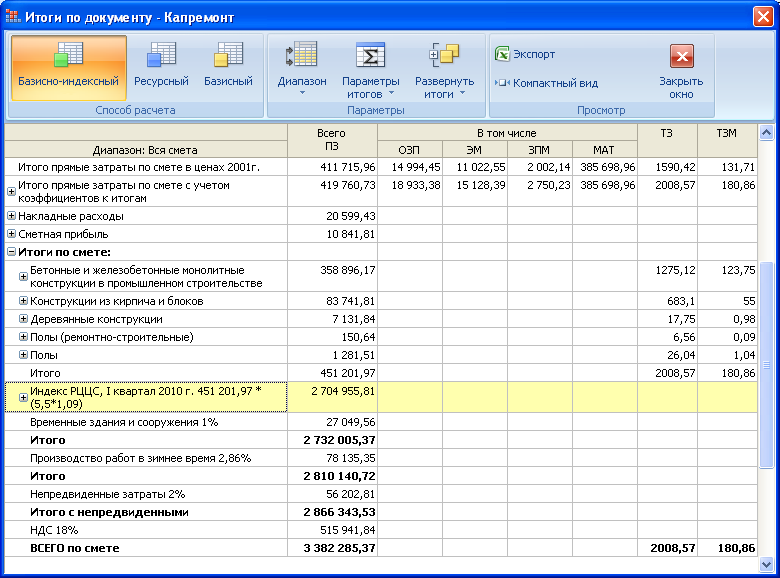Click the ТЗ column header
Image resolution: width=780 pixels, height=578 pixels.
tap(667, 140)
